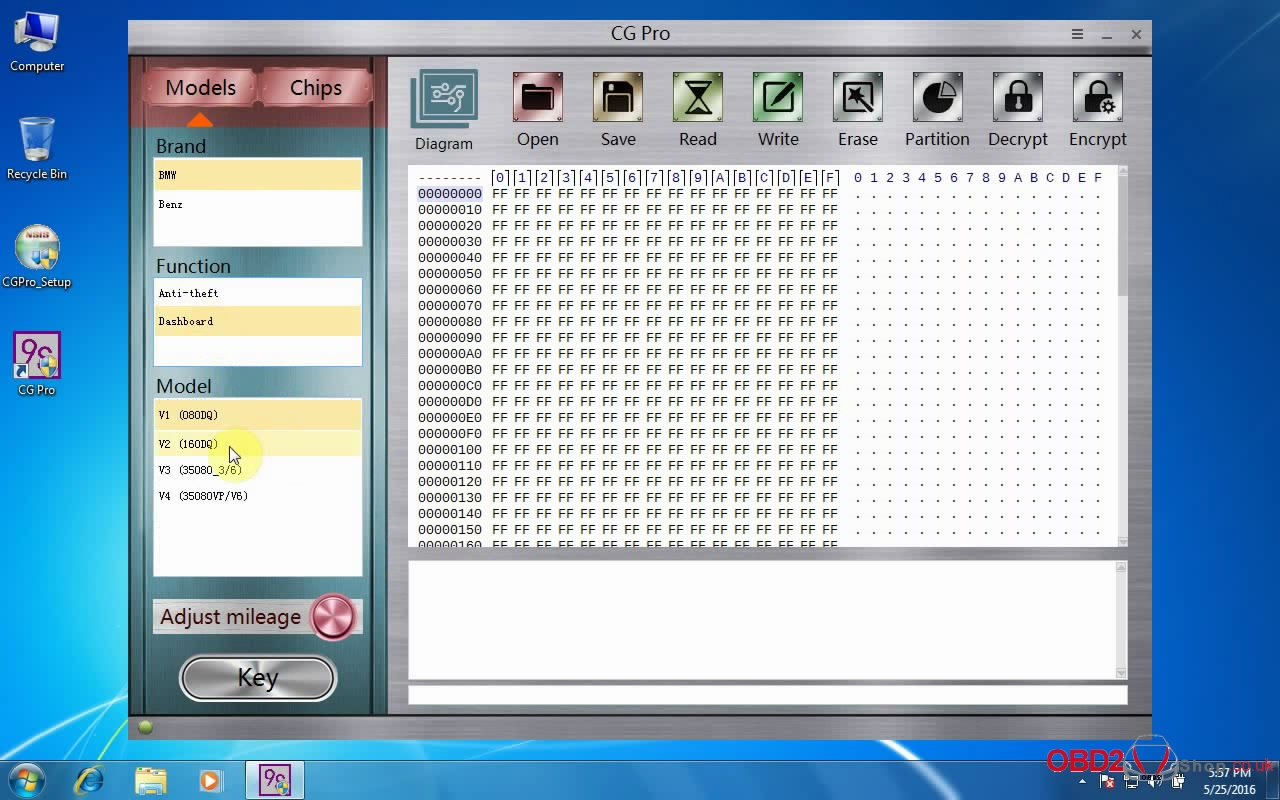Open the CG Pro hamburger menu
The height and width of the screenshot is (800, 1280).
[x=1077, y=34]
